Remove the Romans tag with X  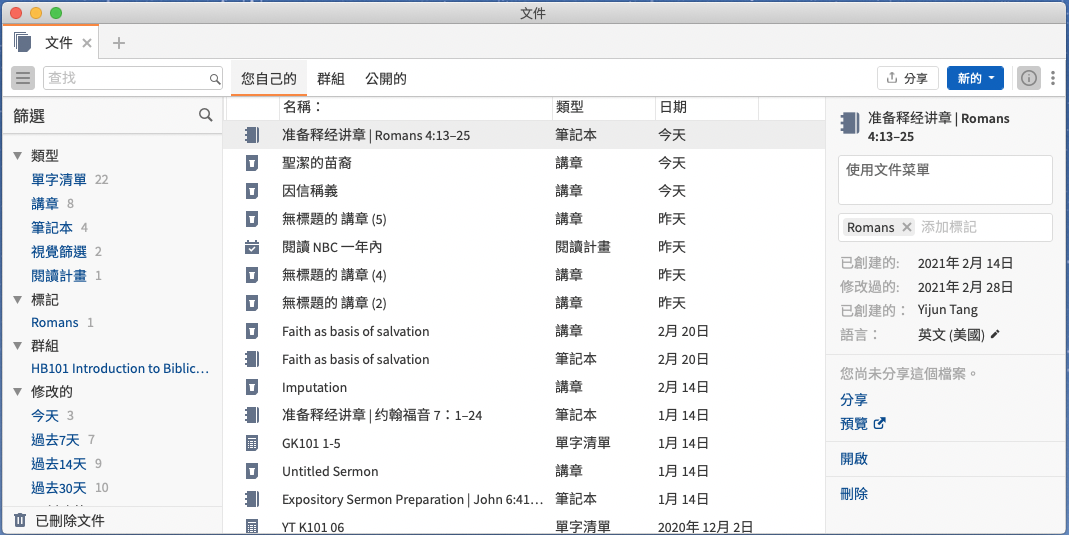tap(907, 227)
